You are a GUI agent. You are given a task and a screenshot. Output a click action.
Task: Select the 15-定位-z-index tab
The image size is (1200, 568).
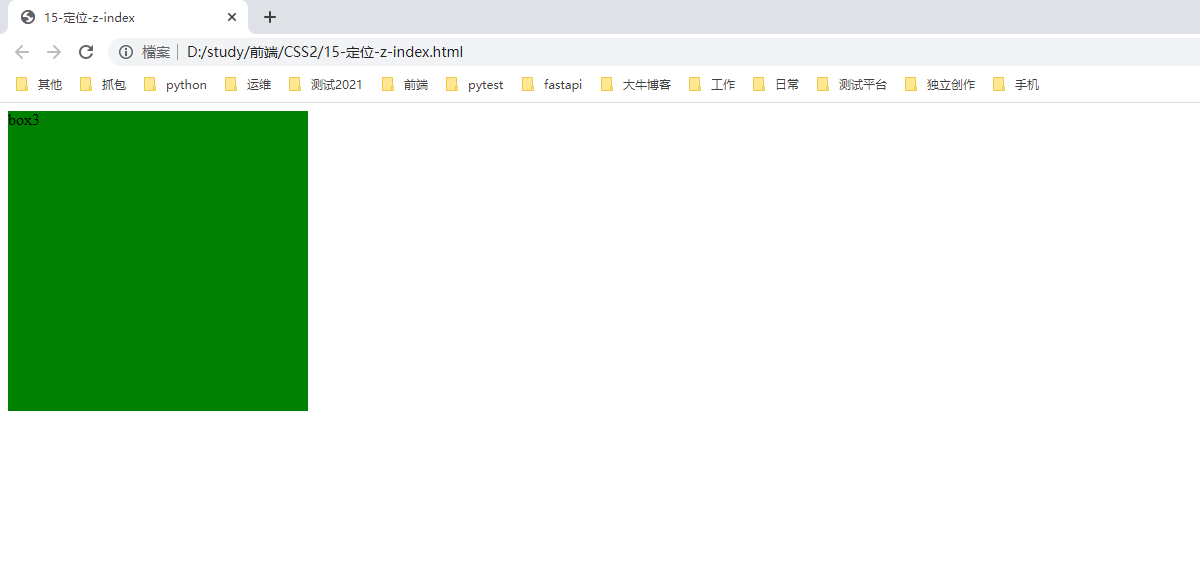pos(128,17)
